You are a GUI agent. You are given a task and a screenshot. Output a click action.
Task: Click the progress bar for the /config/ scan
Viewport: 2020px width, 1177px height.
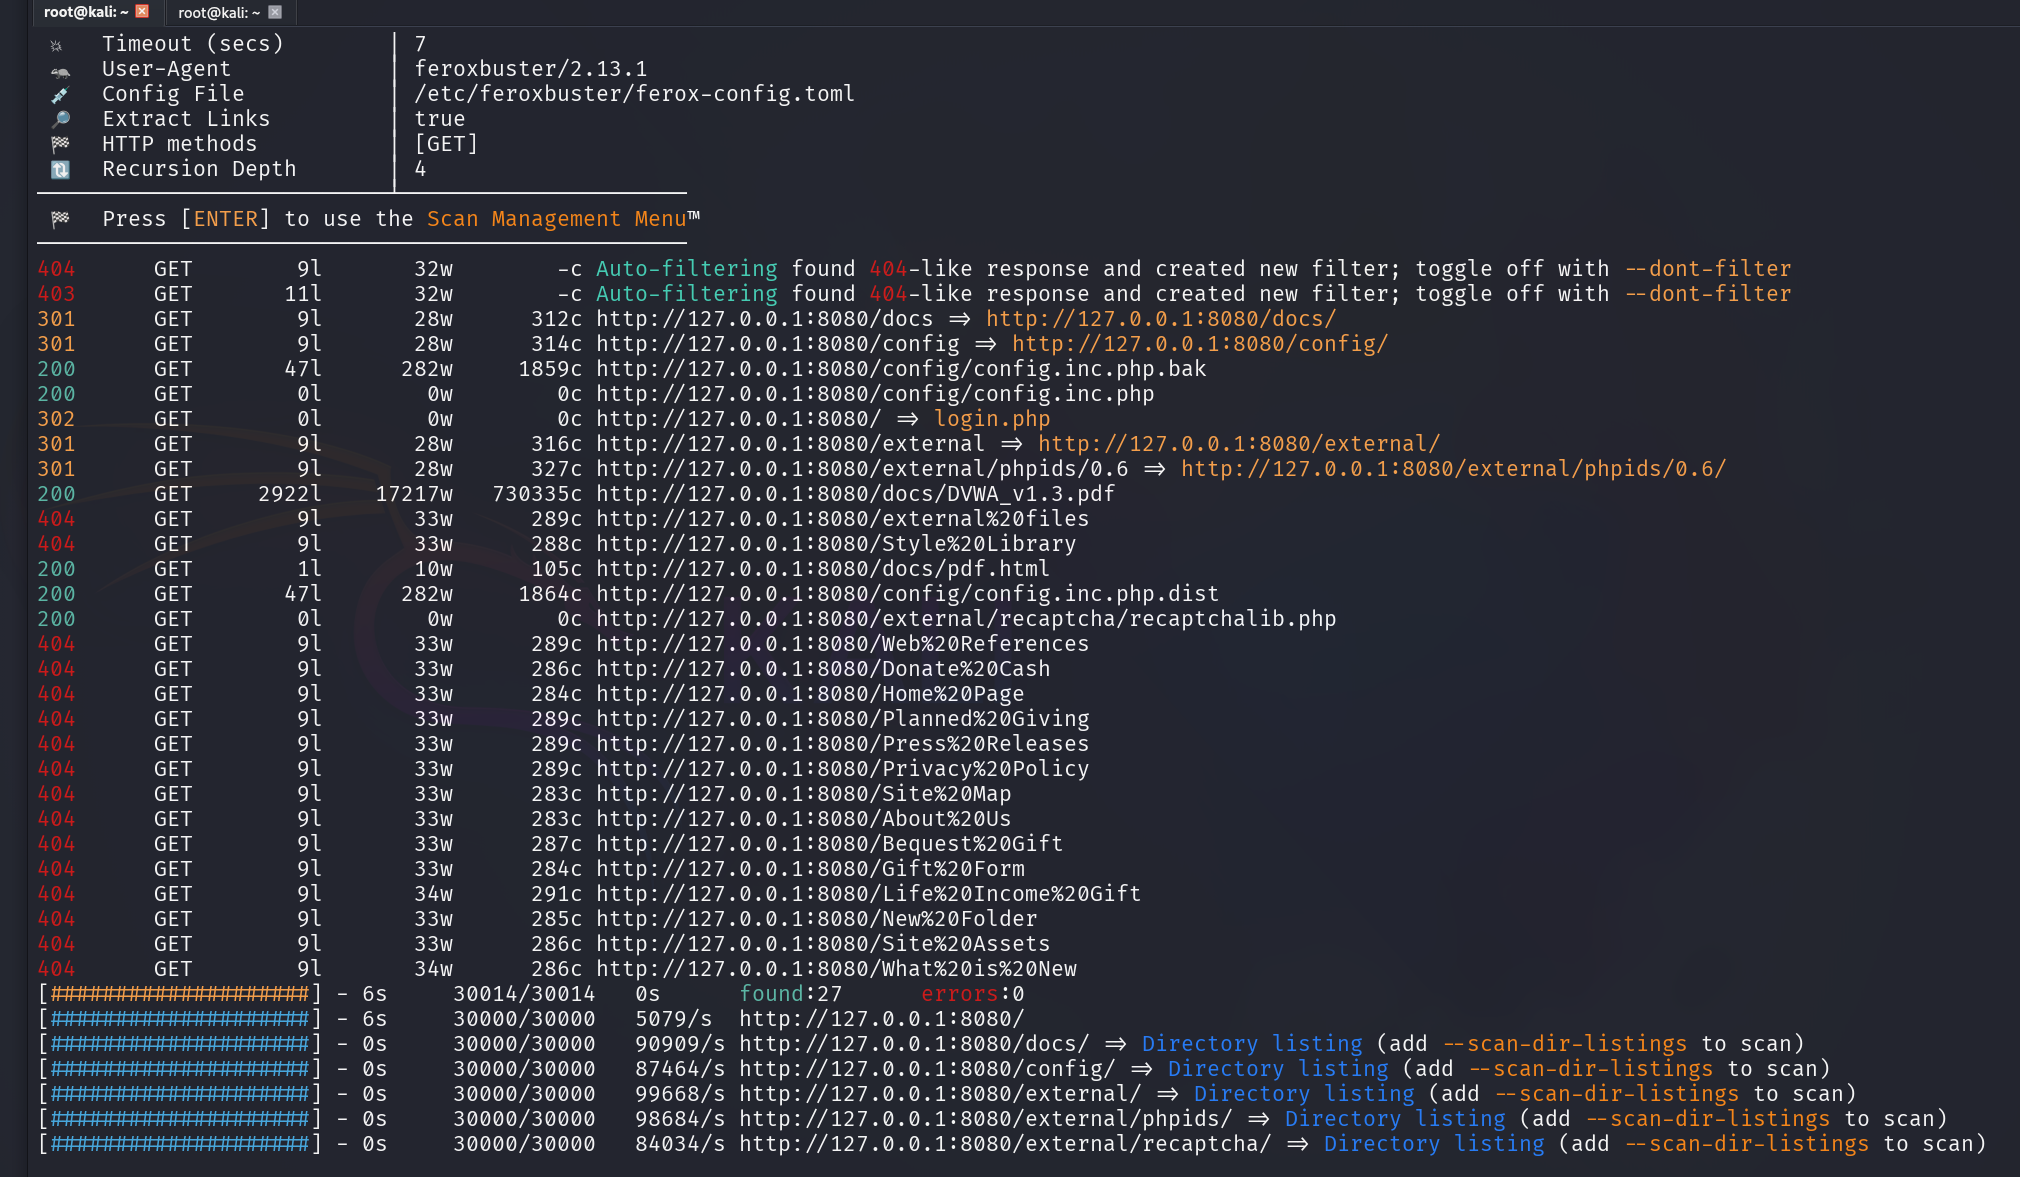click(180, 1069)
